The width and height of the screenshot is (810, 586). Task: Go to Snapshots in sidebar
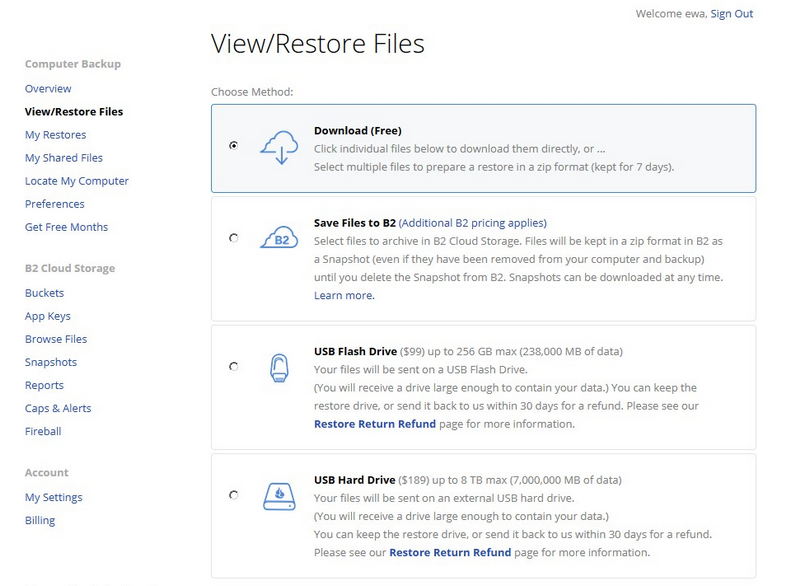click(x=51, y=362)
